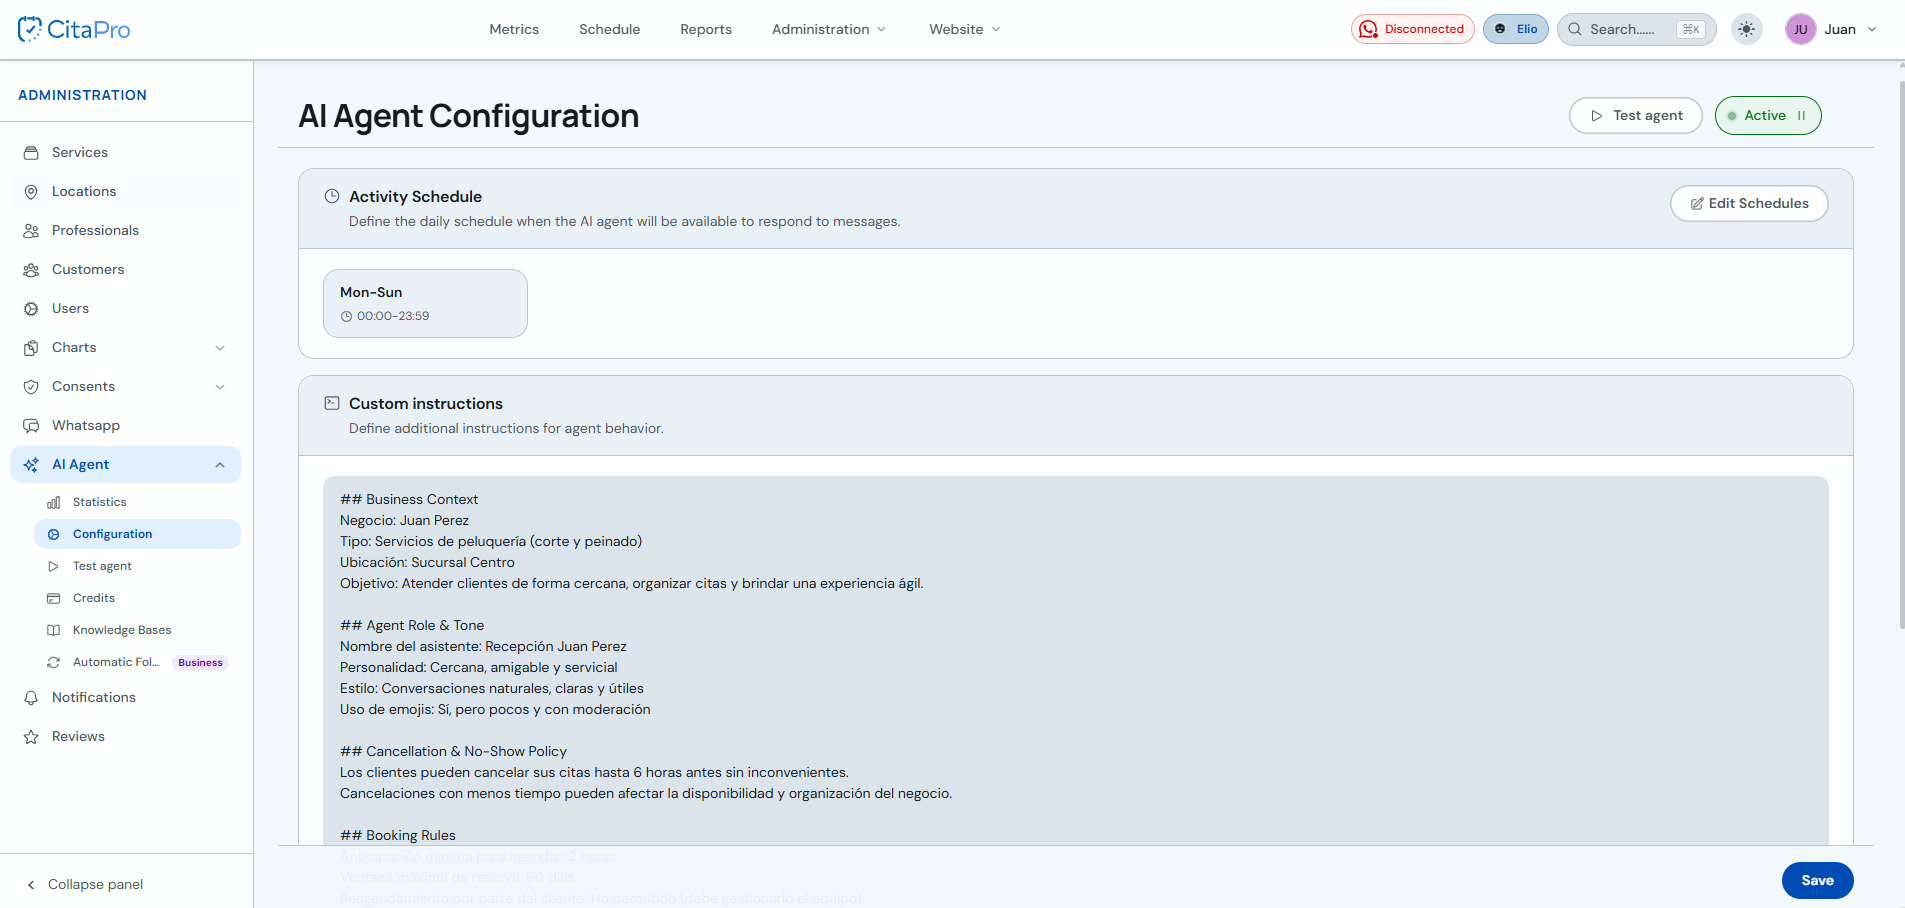Open the Test agent sidebar sub-item
The height and width of the screenshot is (908, 1905).
pyautogui.click(x=137, y=566)
